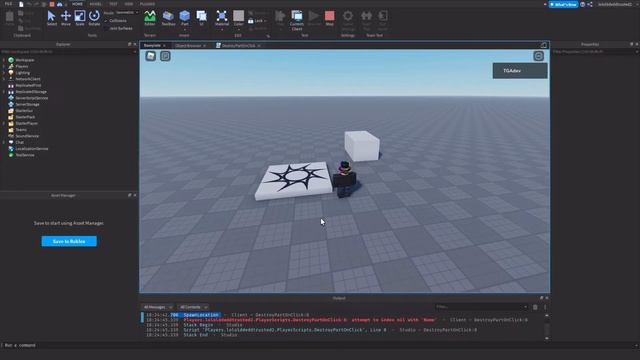Open the Color picker swatch in ribbon
Screen dimensions: 640x360
[x=238, y=16]
